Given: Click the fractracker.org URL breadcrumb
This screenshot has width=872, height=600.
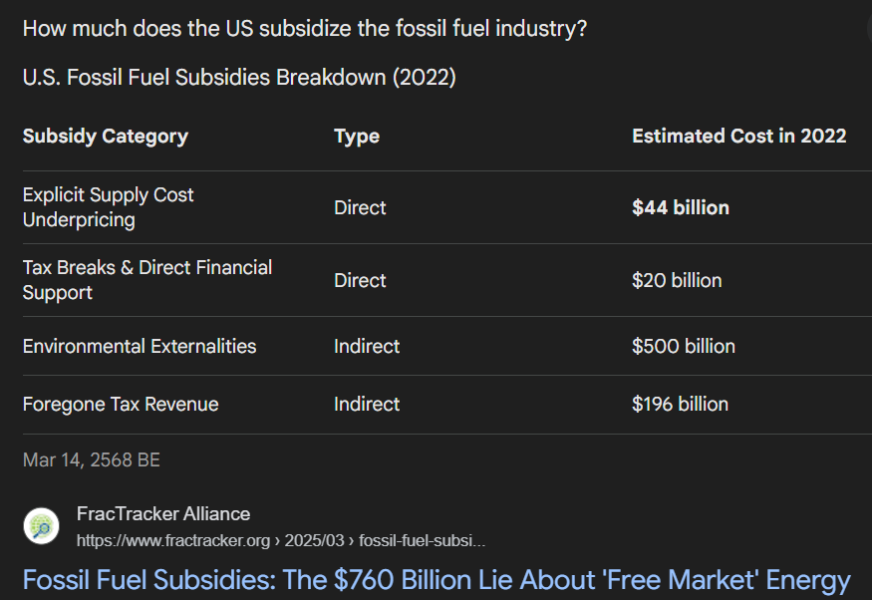Looking at the screenshot, I should click(281, 540).
